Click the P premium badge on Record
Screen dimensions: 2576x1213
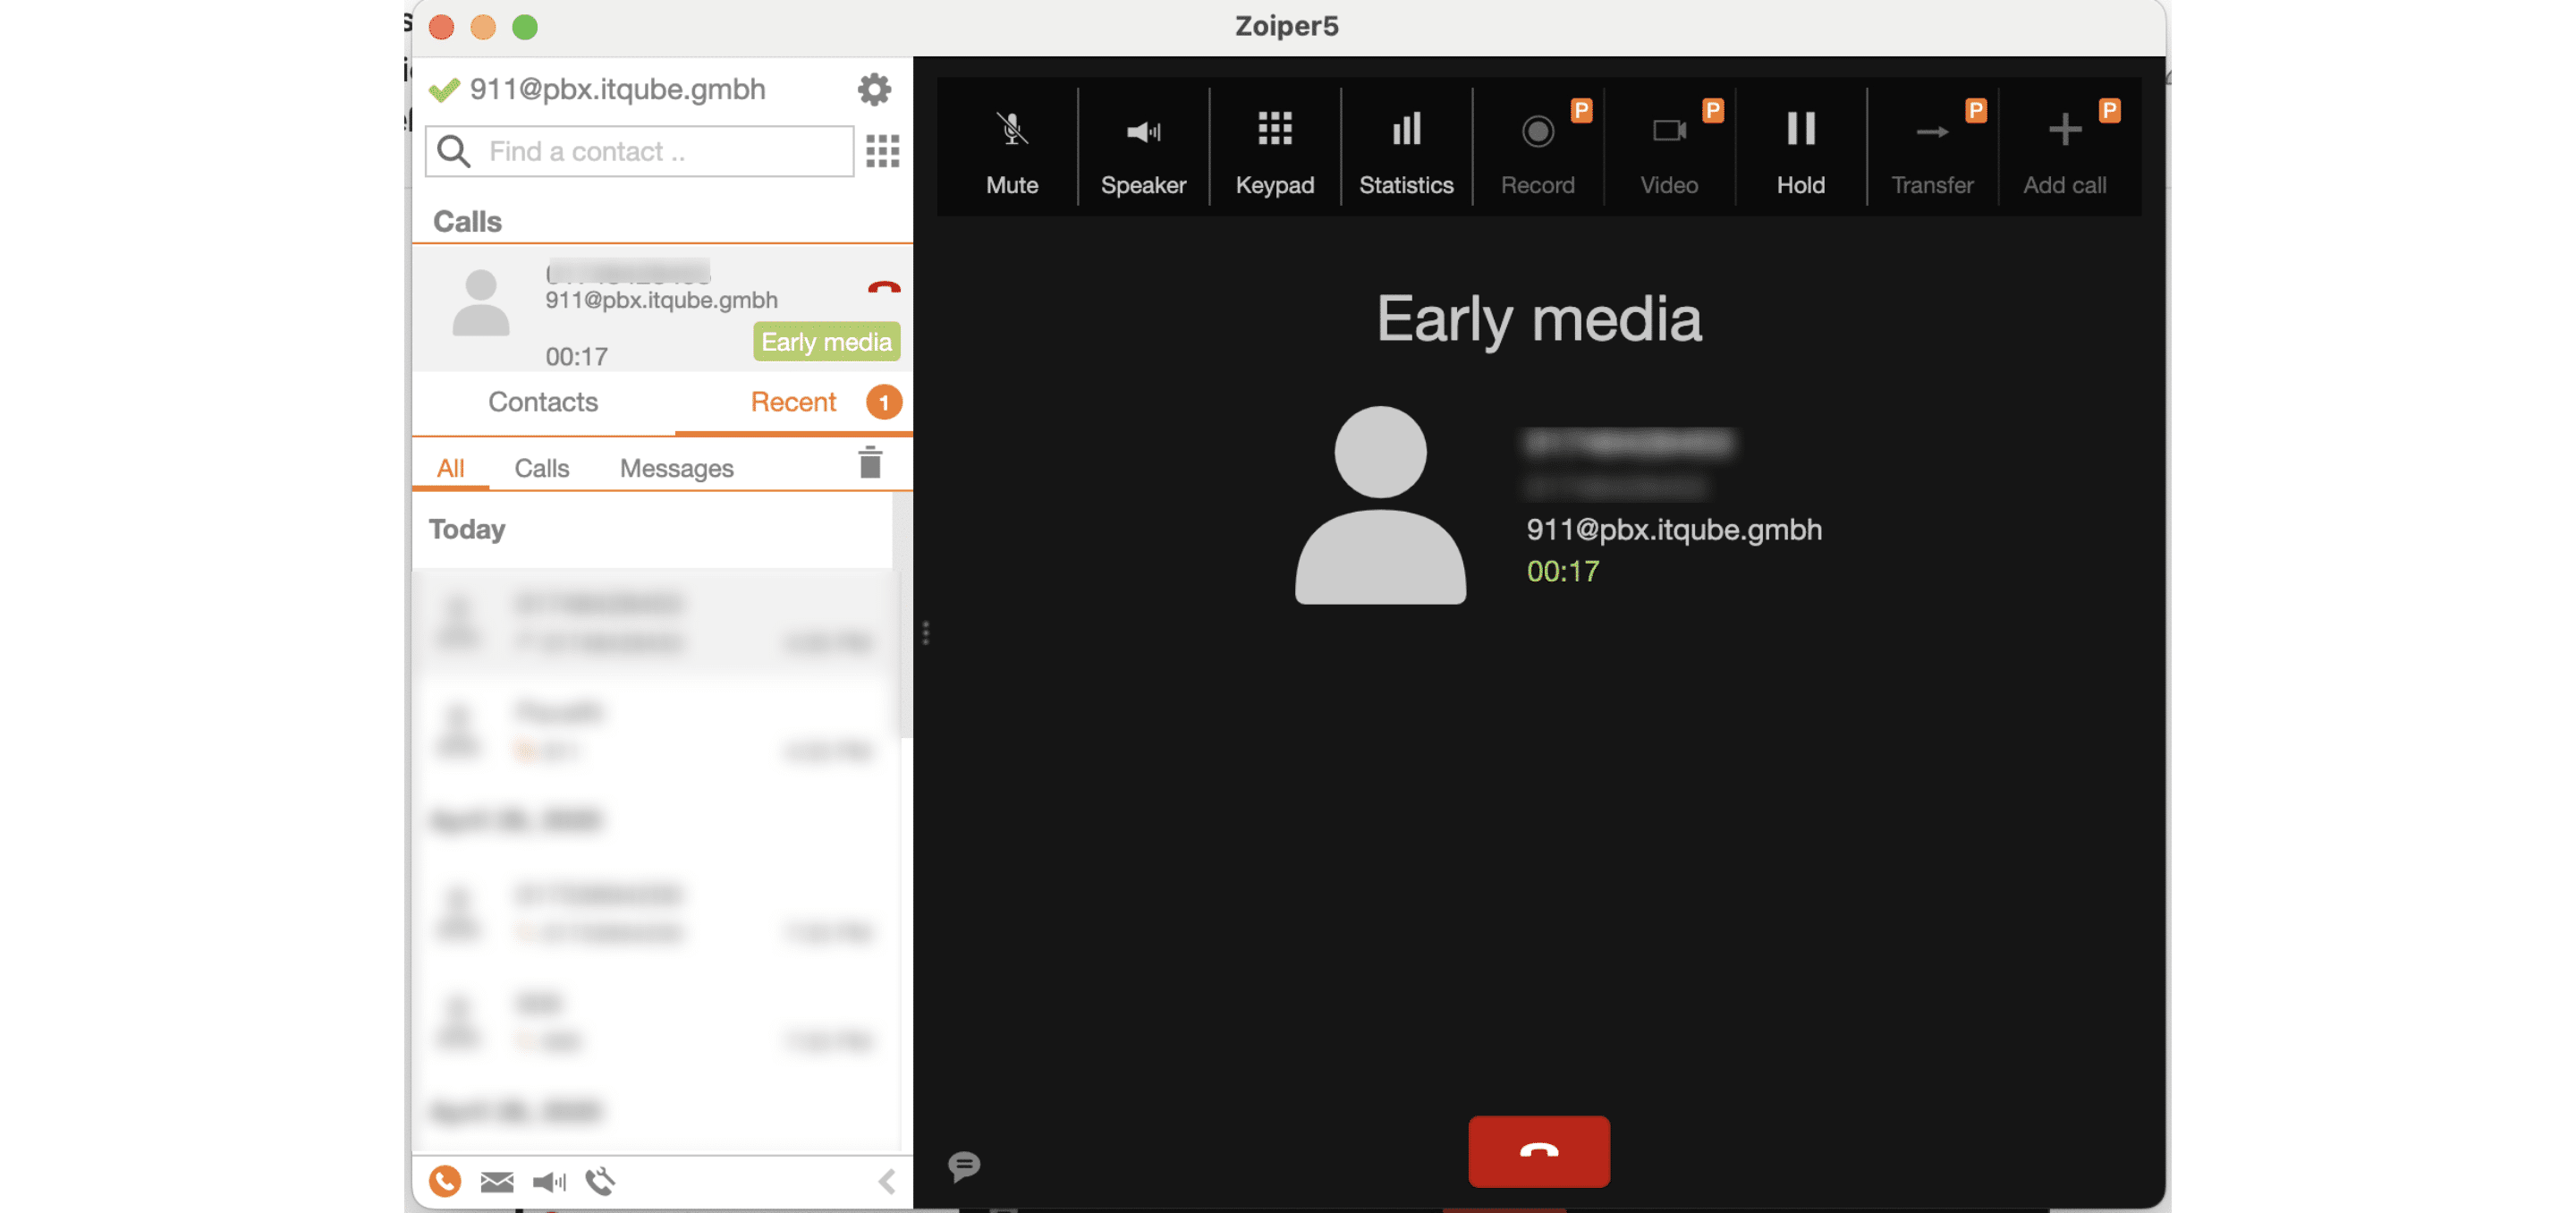pyautogui.click(x=1580, y=110)
